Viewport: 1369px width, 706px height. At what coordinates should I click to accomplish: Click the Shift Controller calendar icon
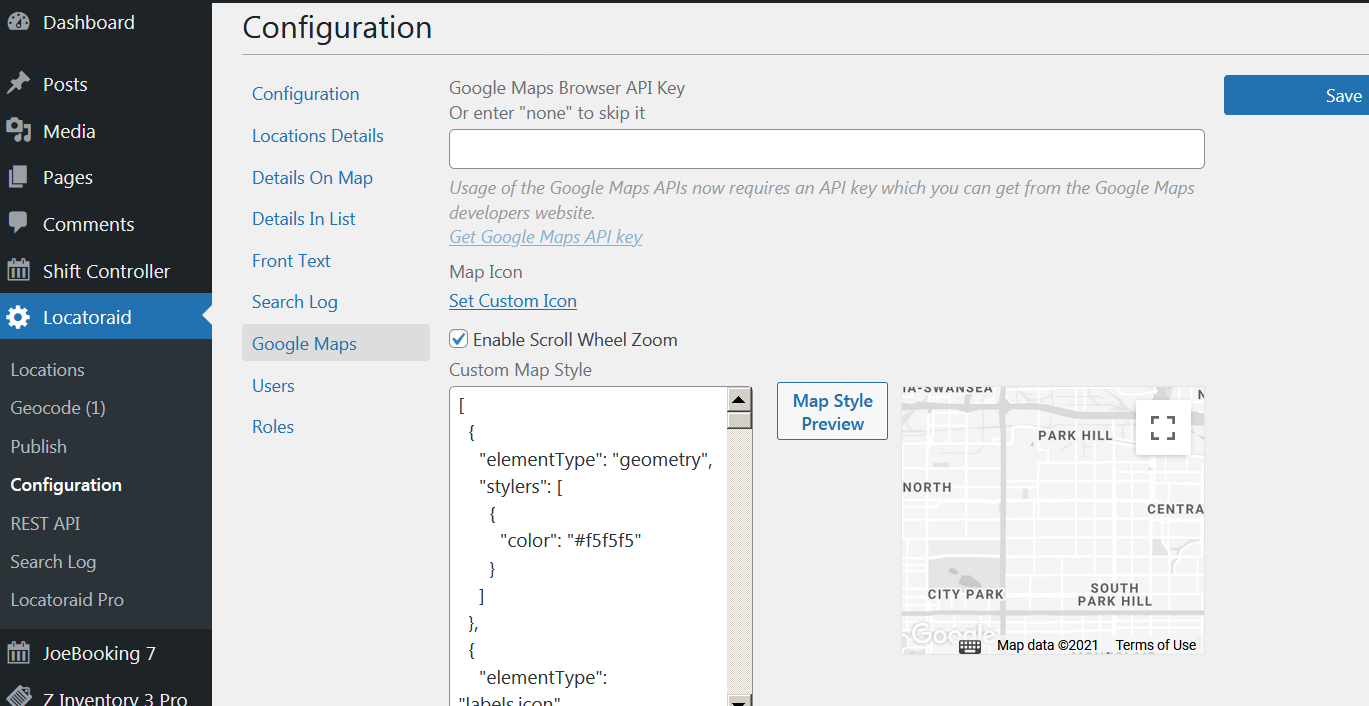click(18, 271)
